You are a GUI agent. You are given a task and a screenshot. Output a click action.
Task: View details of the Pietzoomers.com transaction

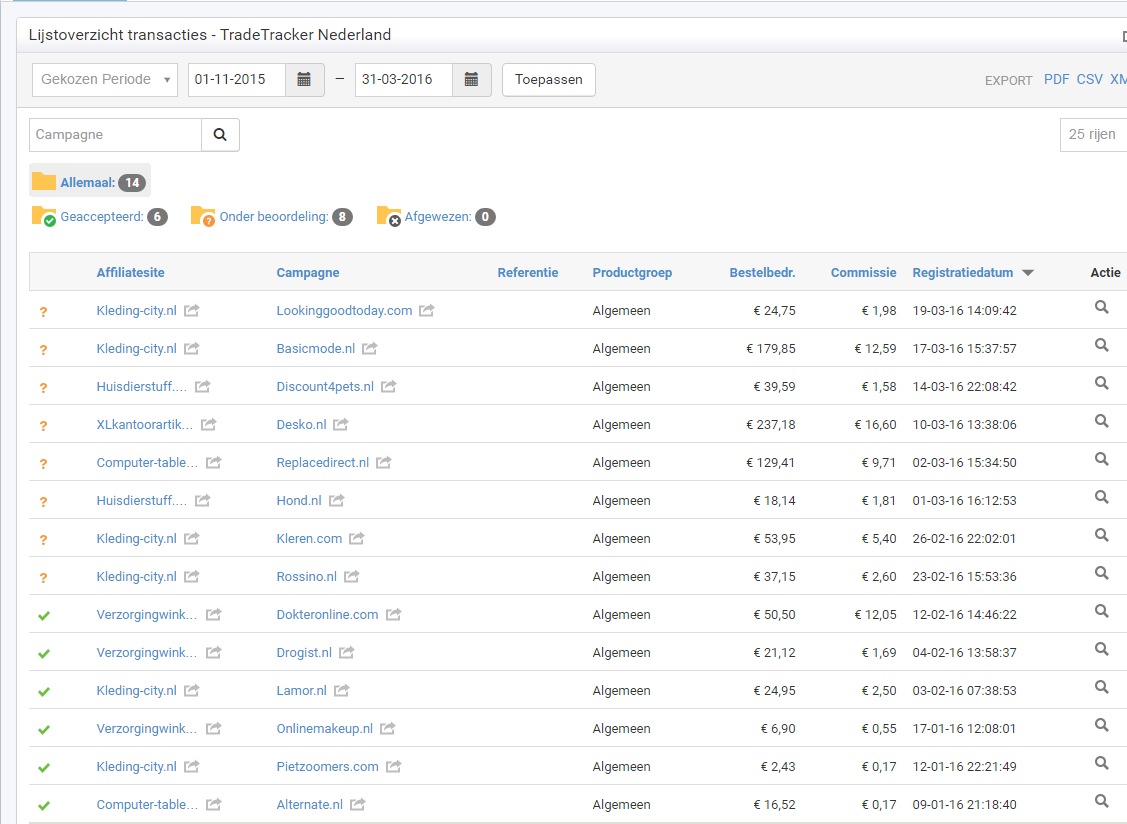[1101, 764]
